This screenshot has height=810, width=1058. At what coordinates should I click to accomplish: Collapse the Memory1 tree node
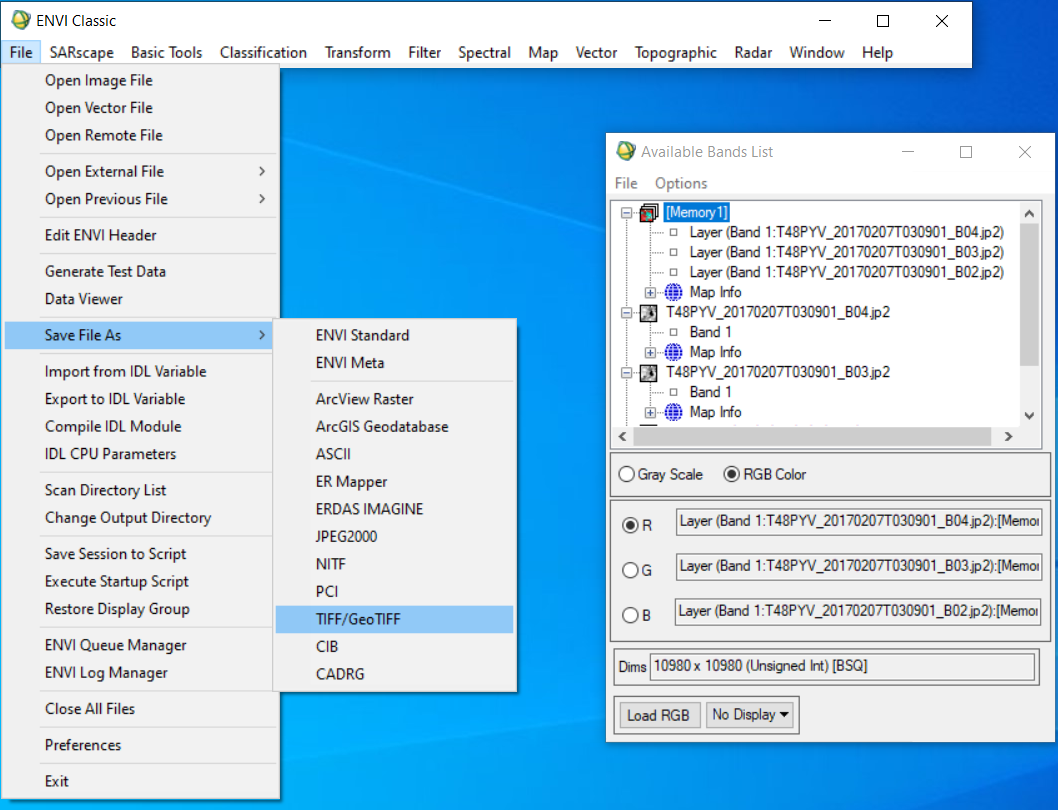[626, 213]
